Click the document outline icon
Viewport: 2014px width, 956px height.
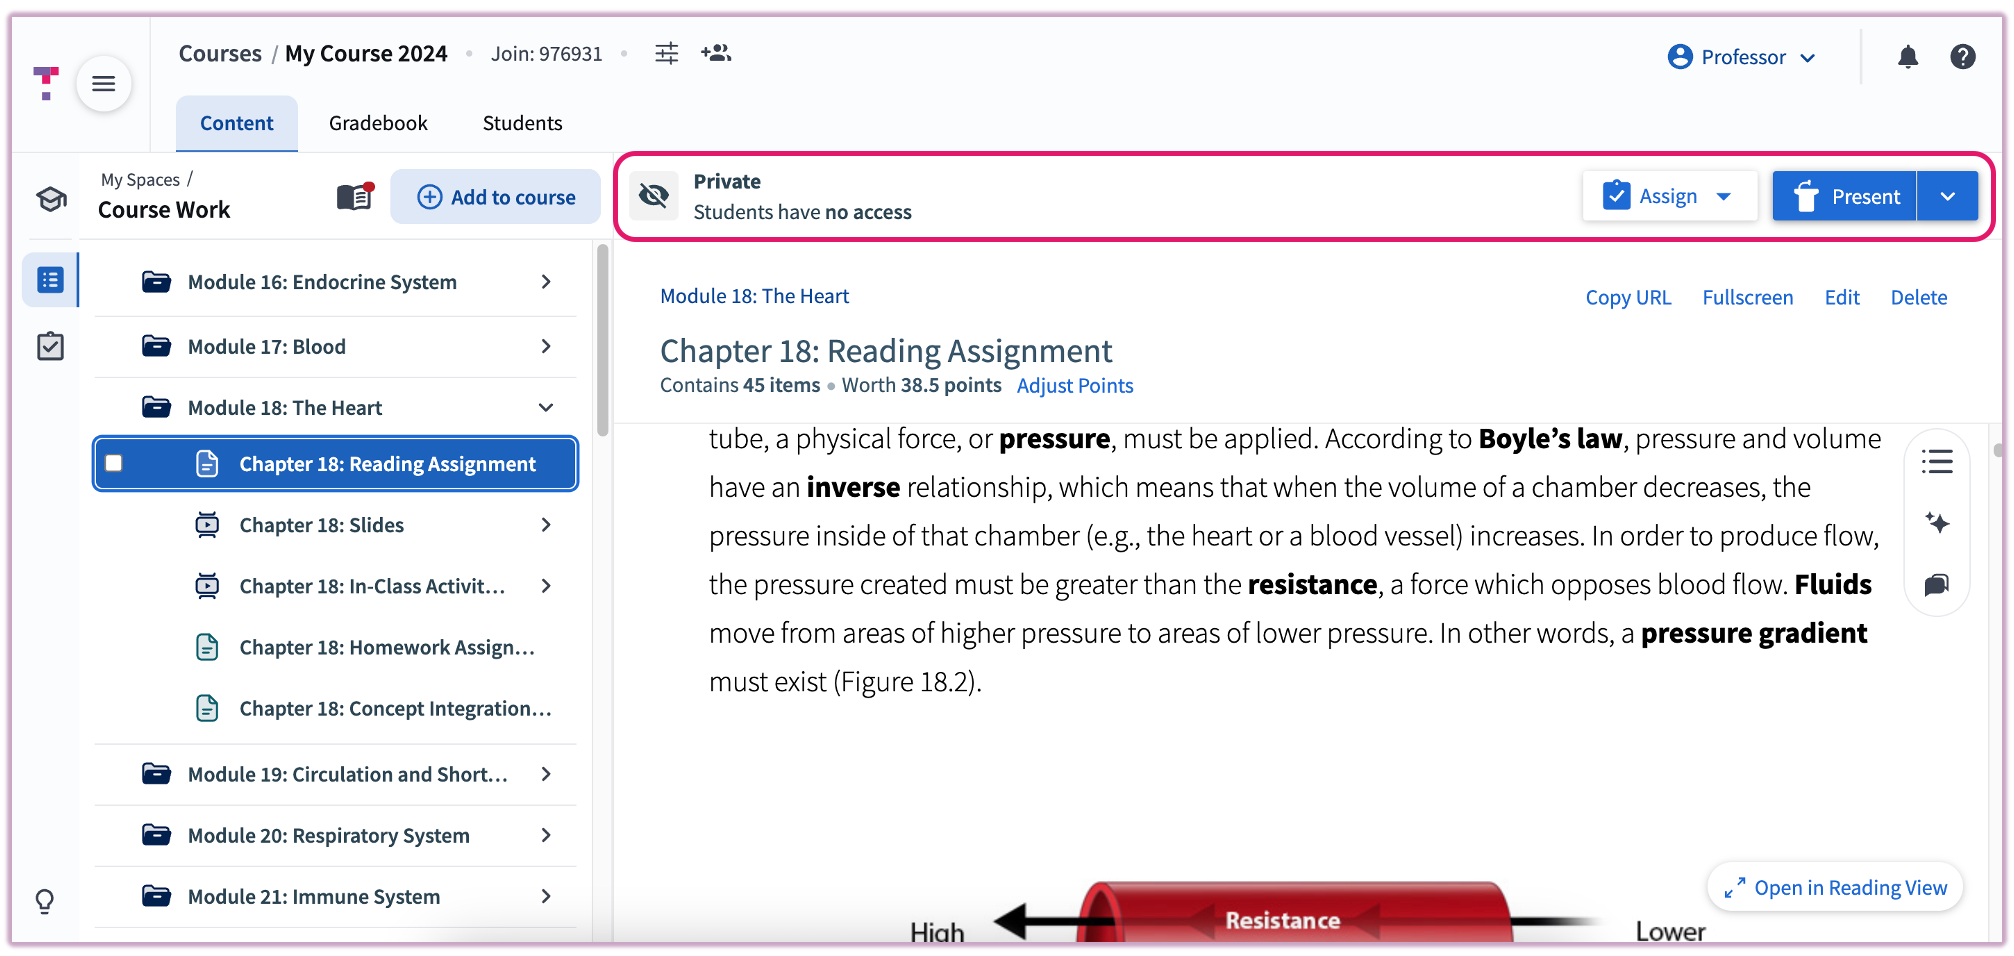point(1938,461)
